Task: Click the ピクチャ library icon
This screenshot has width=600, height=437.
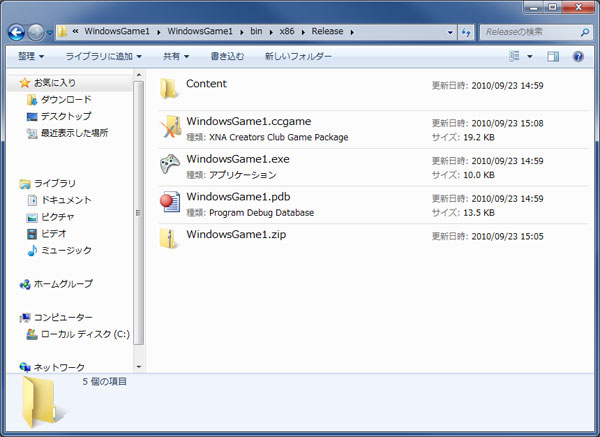Action: coord(32,217)
